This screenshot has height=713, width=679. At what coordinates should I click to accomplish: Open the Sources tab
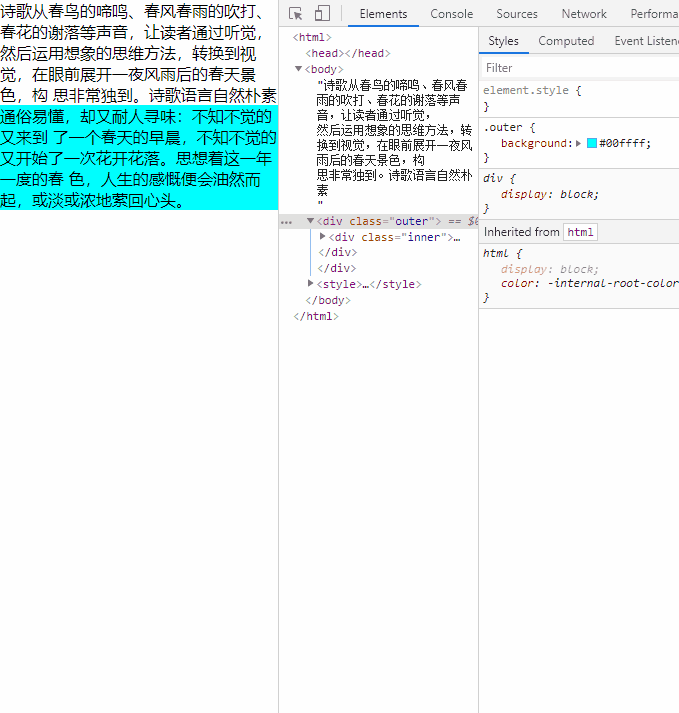click(517, 14)
